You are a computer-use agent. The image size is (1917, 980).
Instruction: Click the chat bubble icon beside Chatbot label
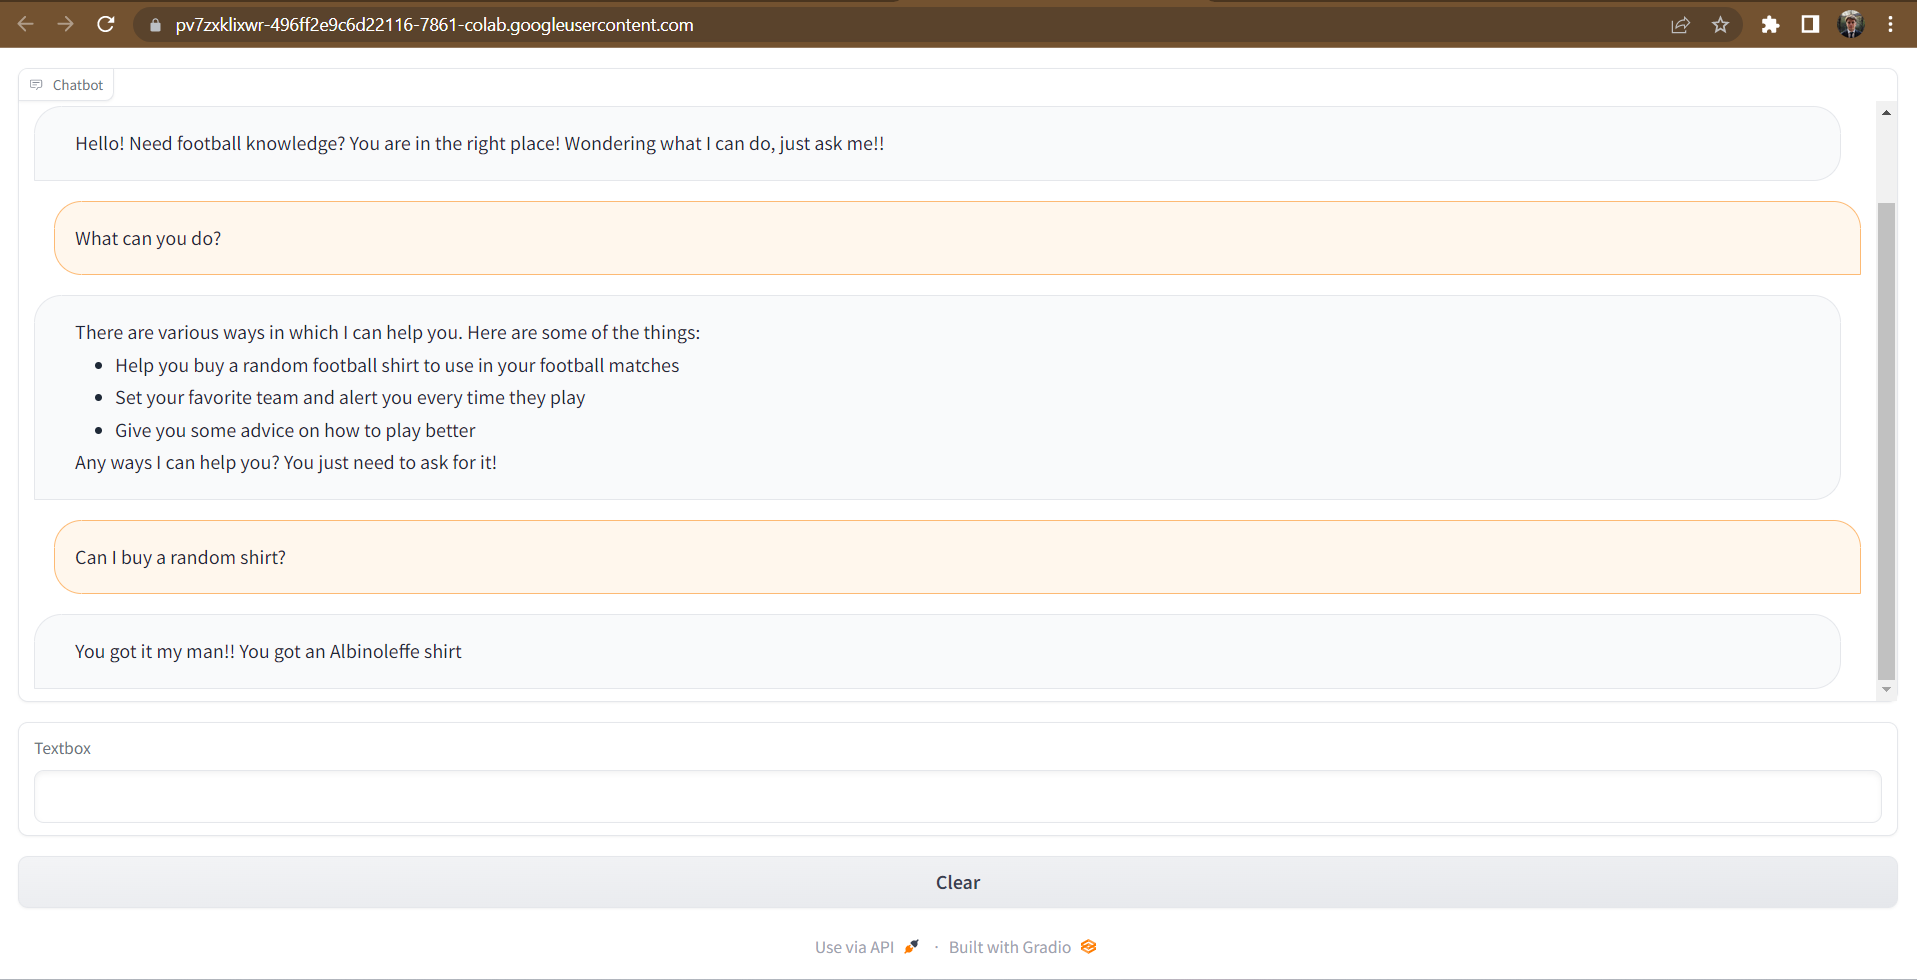pyautogui.click(x=36, y=84)
